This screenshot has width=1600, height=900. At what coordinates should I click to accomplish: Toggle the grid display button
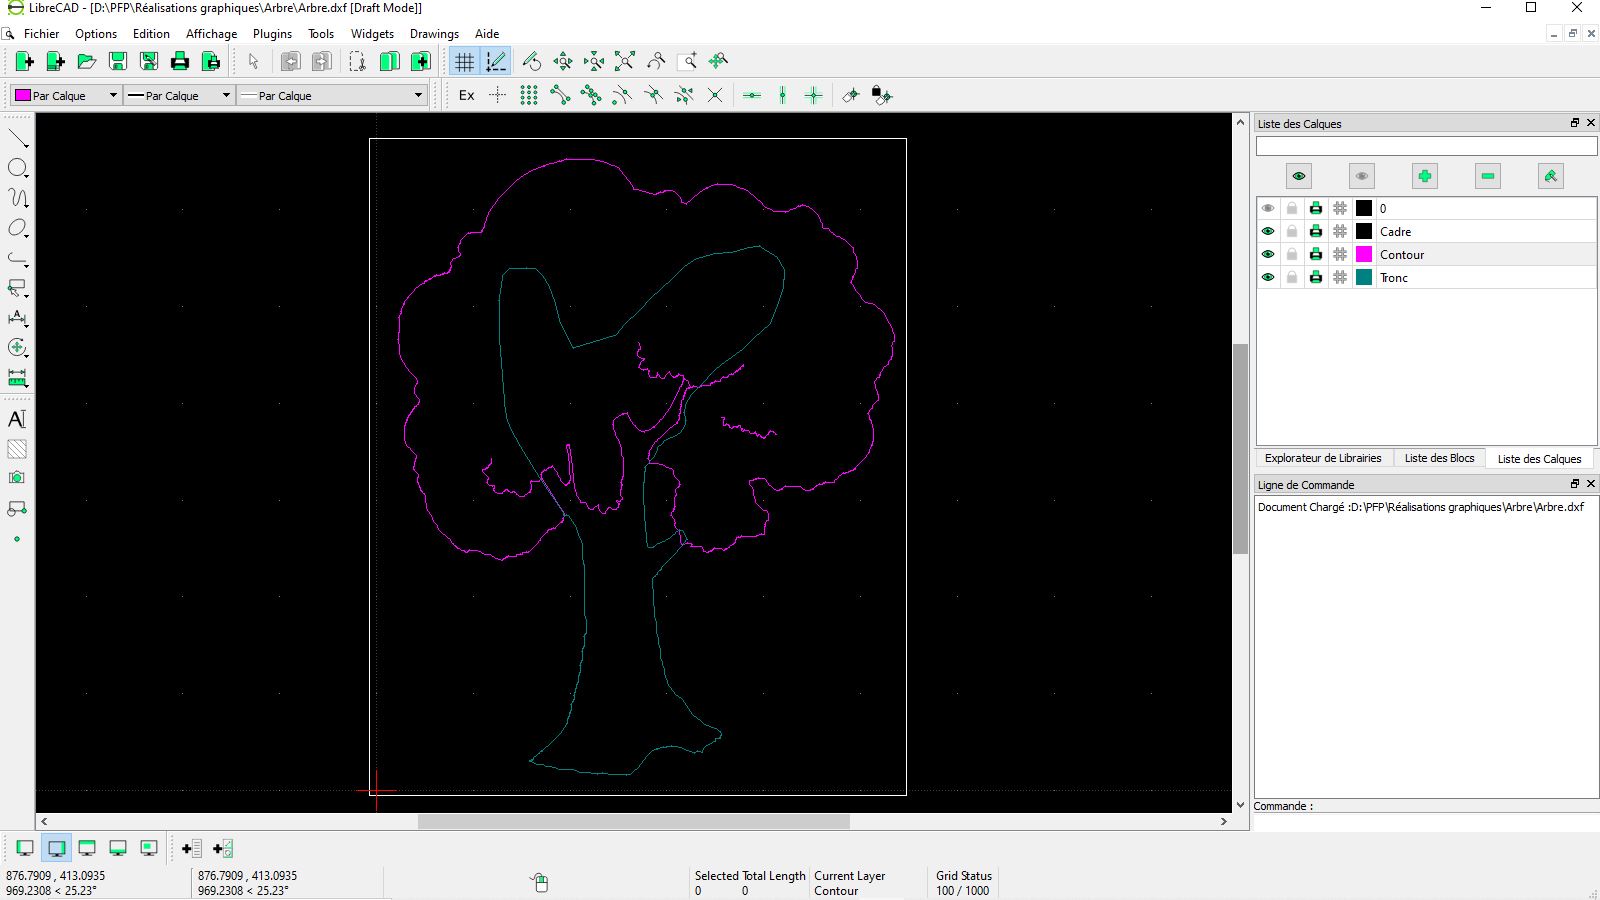click(464, 62)
